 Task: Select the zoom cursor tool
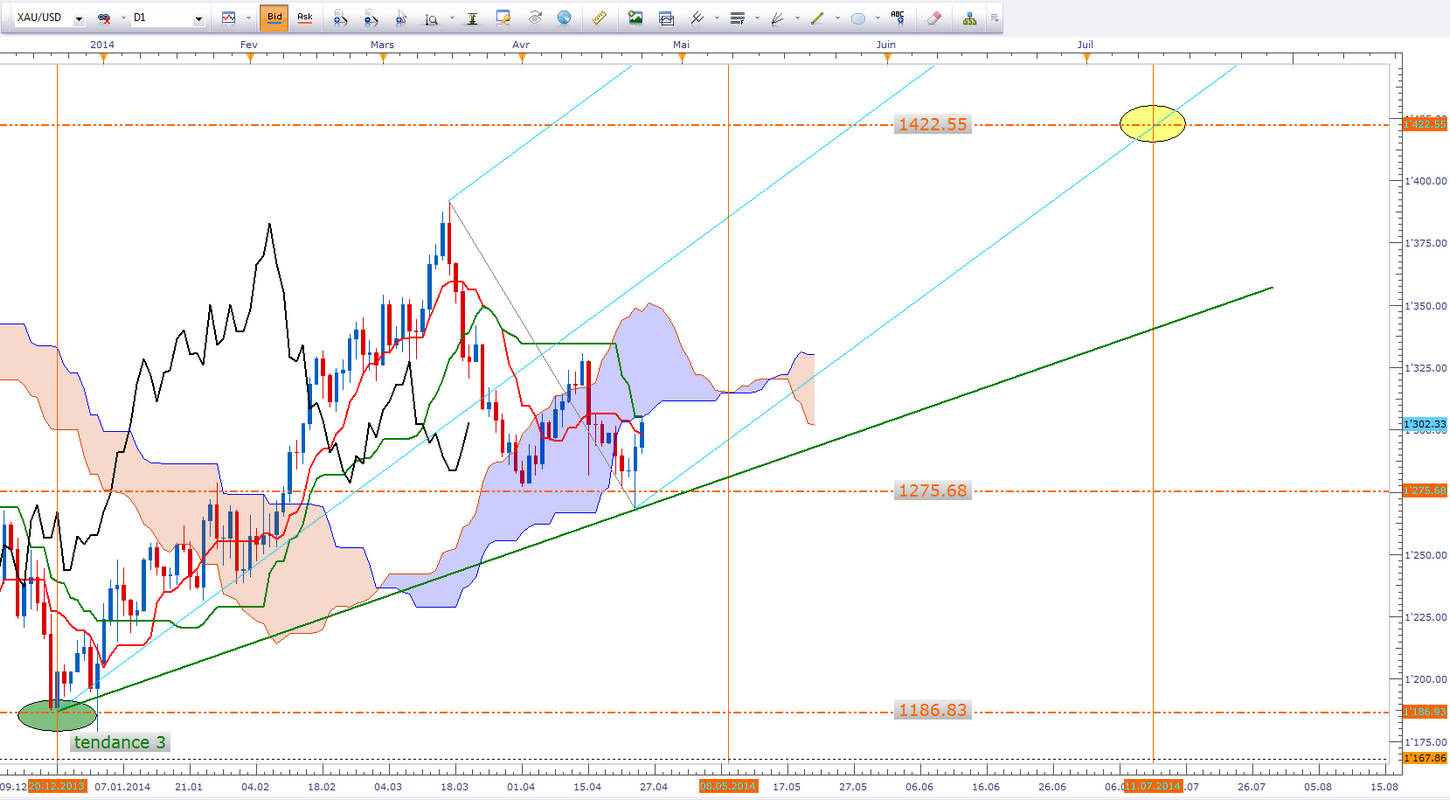tap(401, 18)
